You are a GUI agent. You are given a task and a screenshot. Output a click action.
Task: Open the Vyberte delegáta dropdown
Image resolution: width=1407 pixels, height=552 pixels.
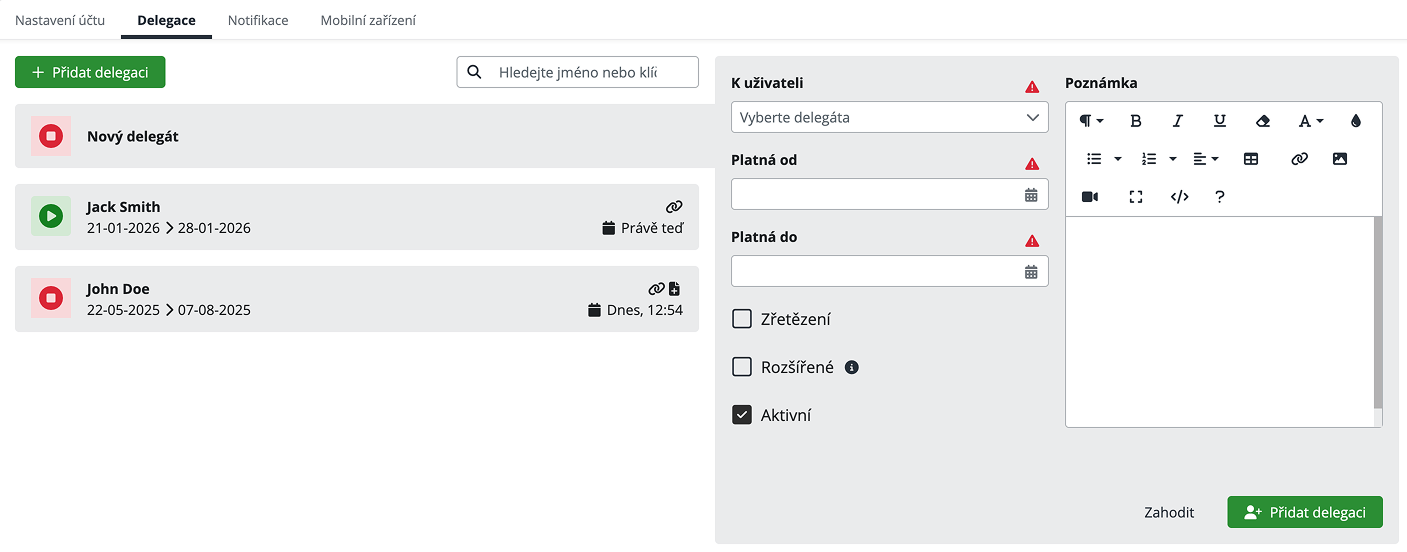(889, 117)
